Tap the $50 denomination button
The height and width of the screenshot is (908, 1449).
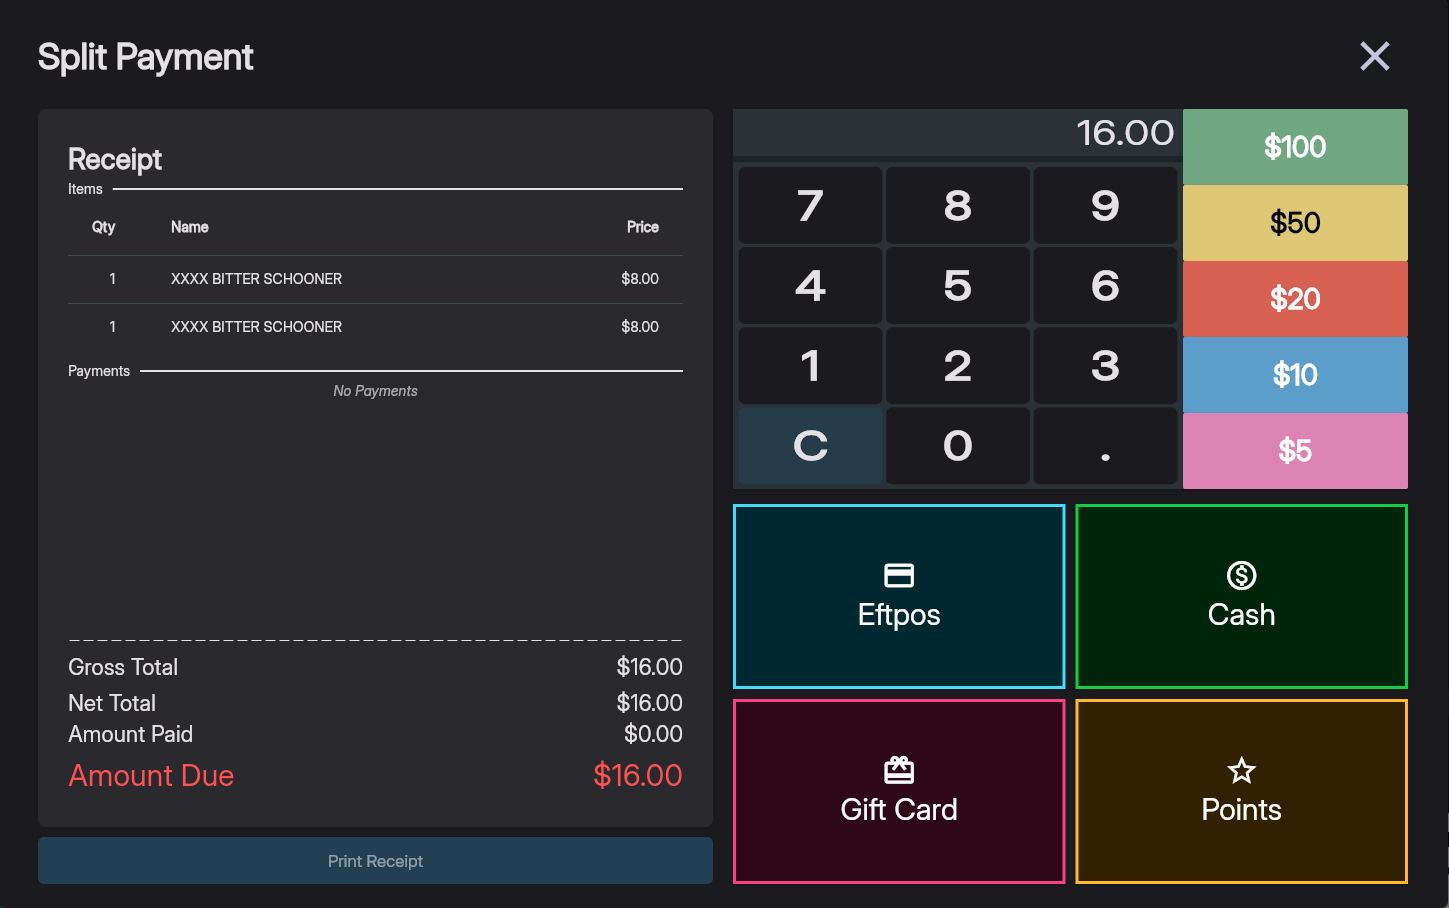click(x=1294, y=222)
